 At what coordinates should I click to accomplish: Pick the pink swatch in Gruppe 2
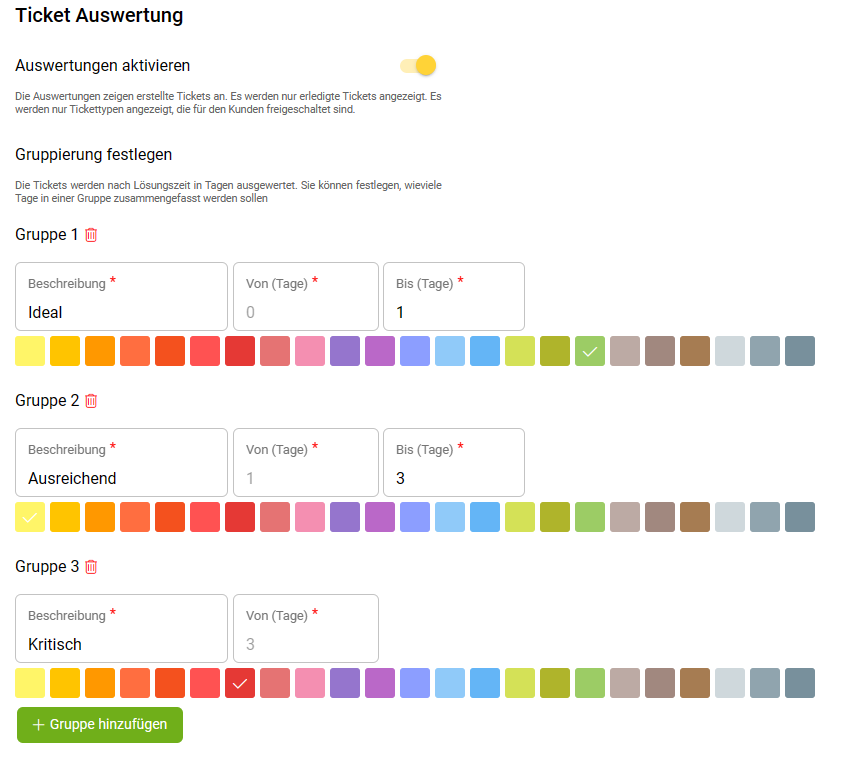pyautogui.click(x=310, y=517)
